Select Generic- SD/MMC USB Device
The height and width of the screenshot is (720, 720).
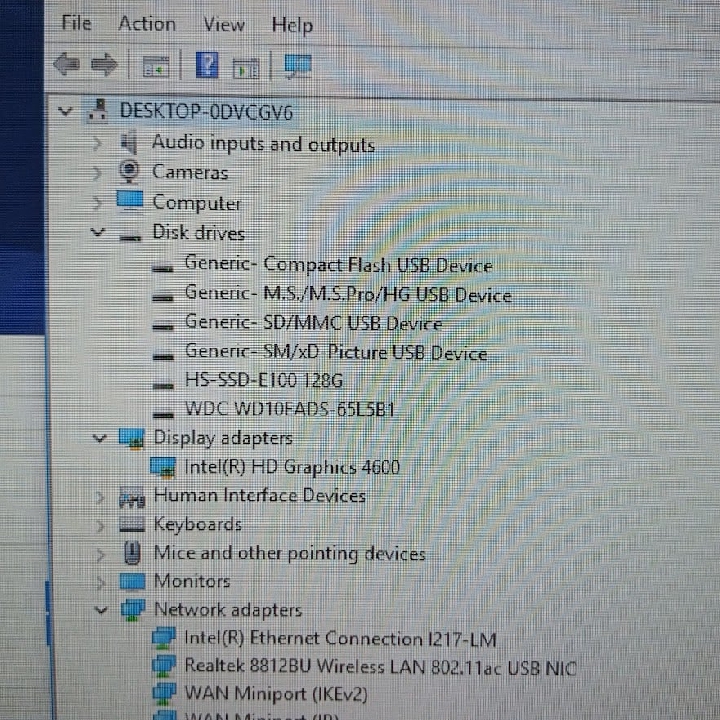pos(313,323)
